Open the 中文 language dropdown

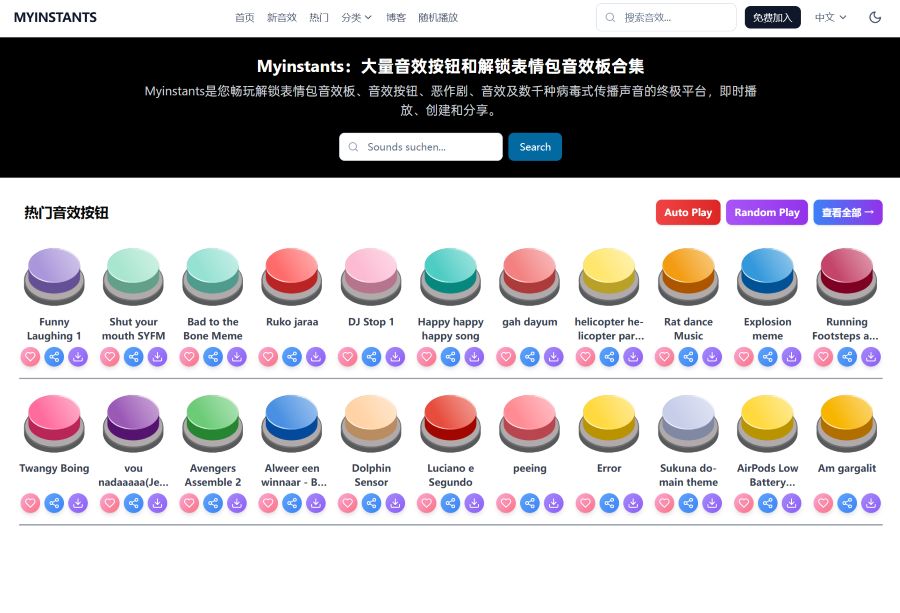coord(831,17)
